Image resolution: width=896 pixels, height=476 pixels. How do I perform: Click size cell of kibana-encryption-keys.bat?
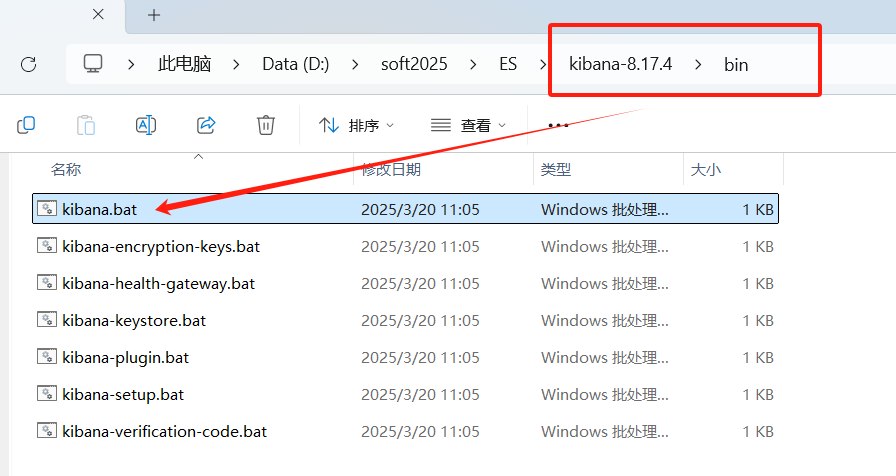tap(758, 246)
